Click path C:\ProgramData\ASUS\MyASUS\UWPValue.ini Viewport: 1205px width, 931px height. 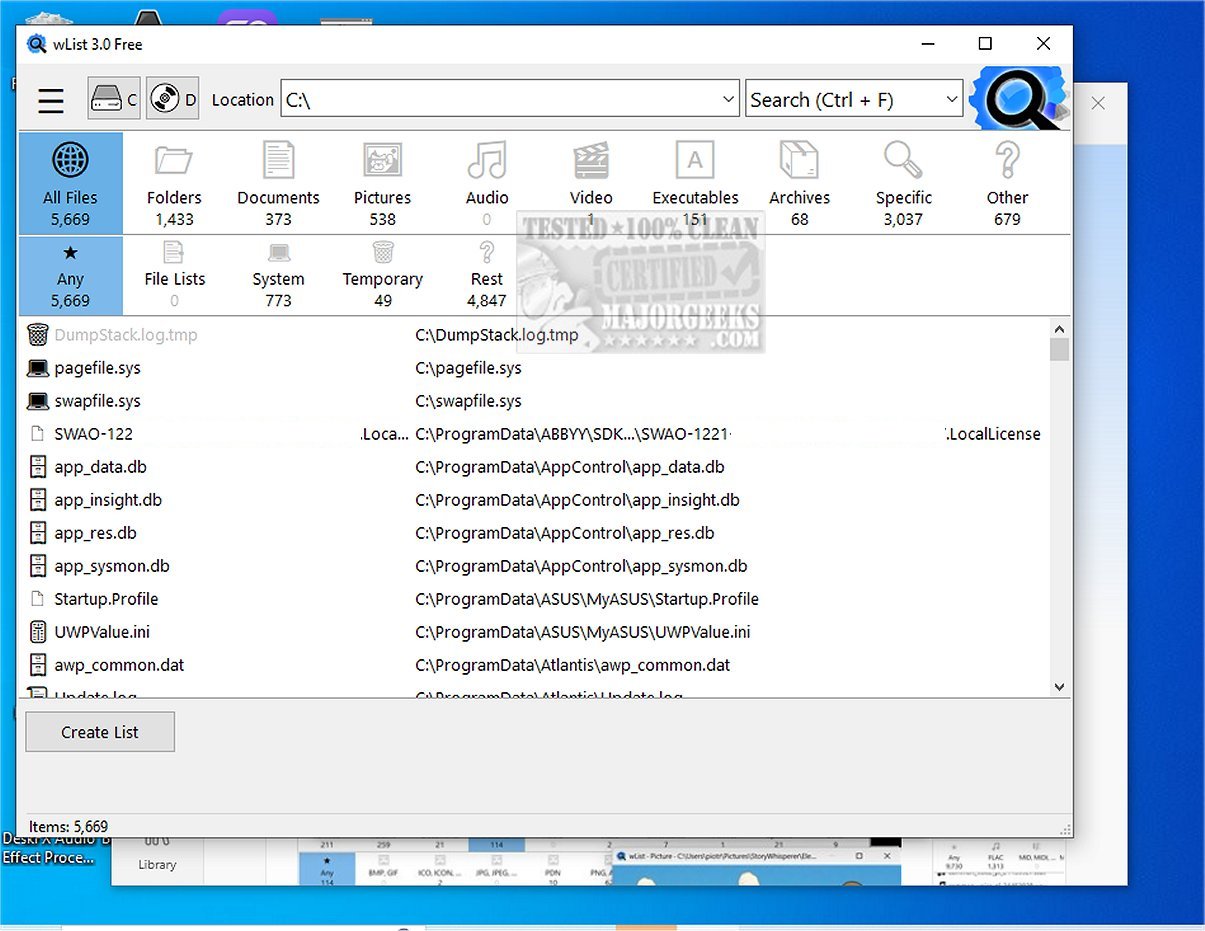(x=583, y=632)
